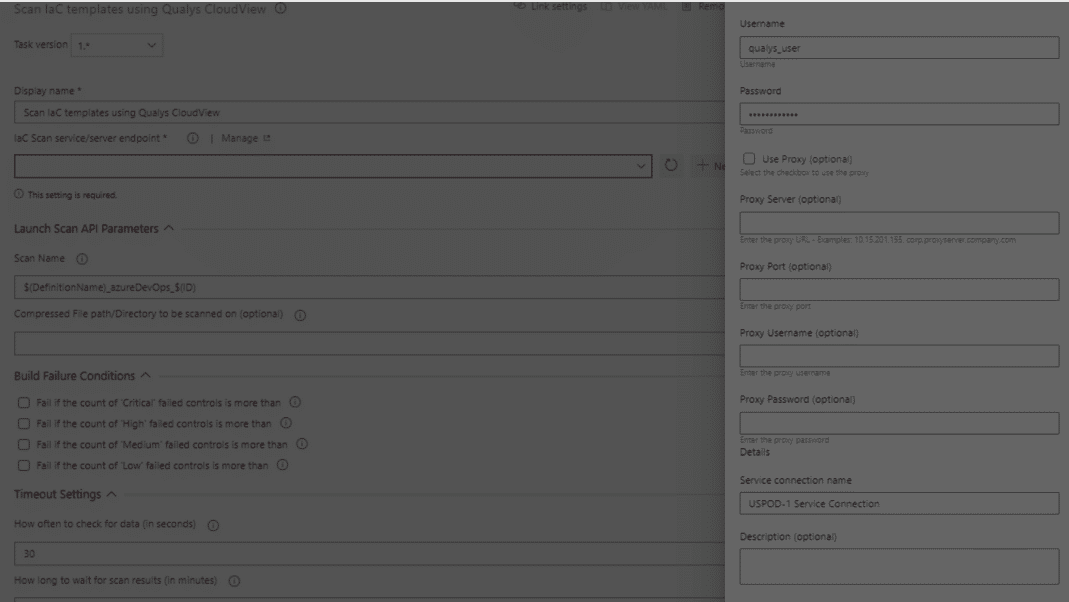This screenshot has width=1069, height=602.
Task: Click the Proxy Port (optional) field
Action: [x=899, y=289]
